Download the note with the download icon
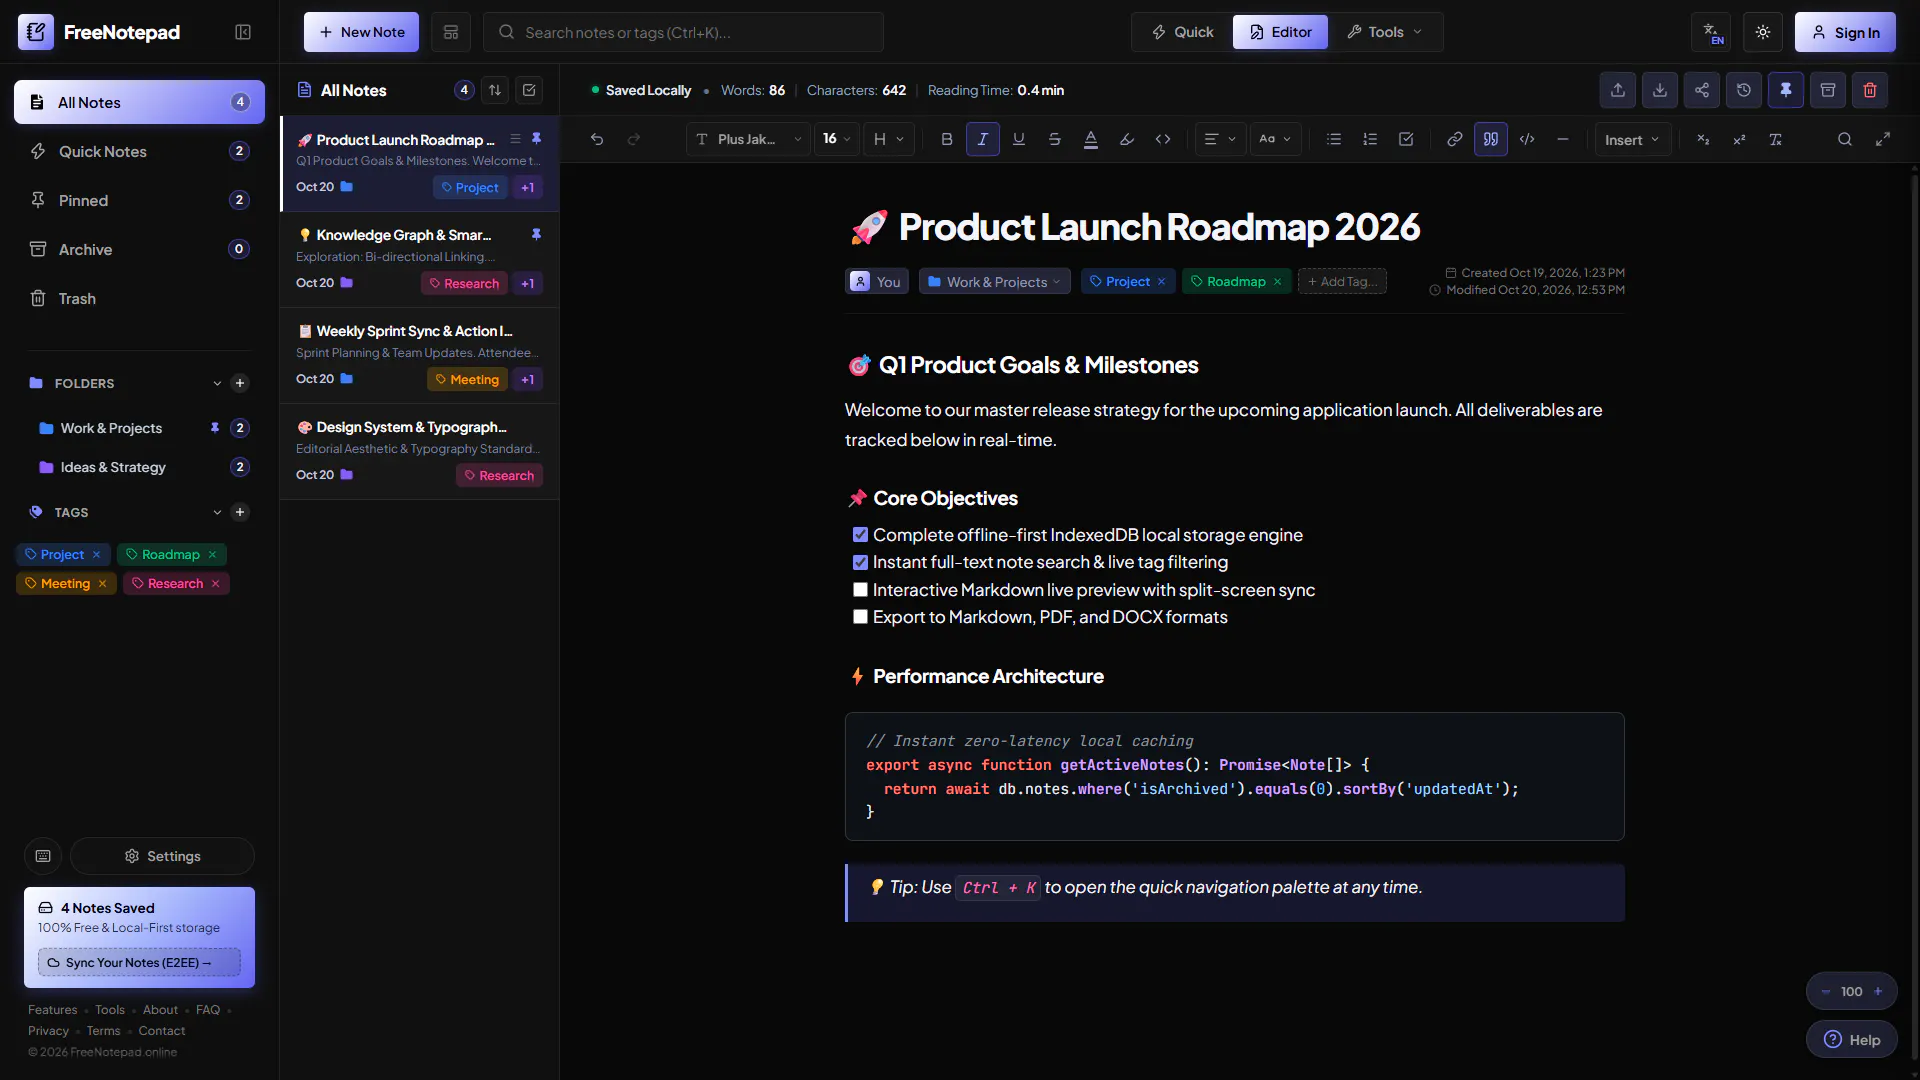Image resolution: width=1920 pixels, height=1080 pixels. (x=1659, y=90)
